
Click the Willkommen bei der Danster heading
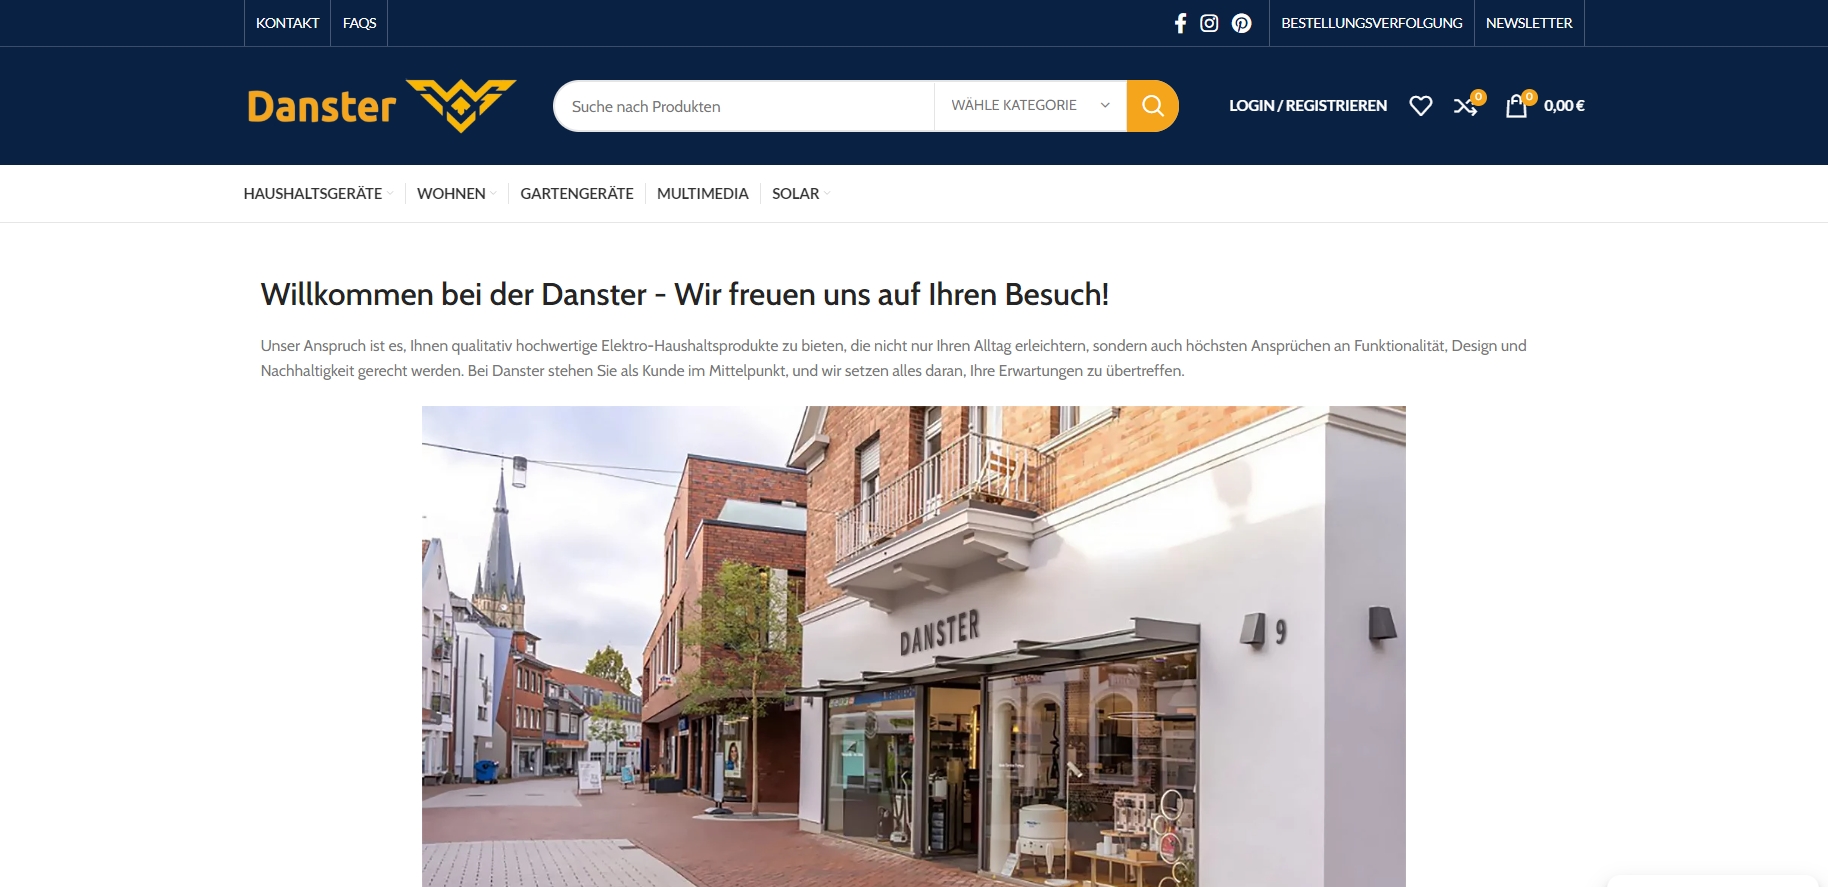685,294
